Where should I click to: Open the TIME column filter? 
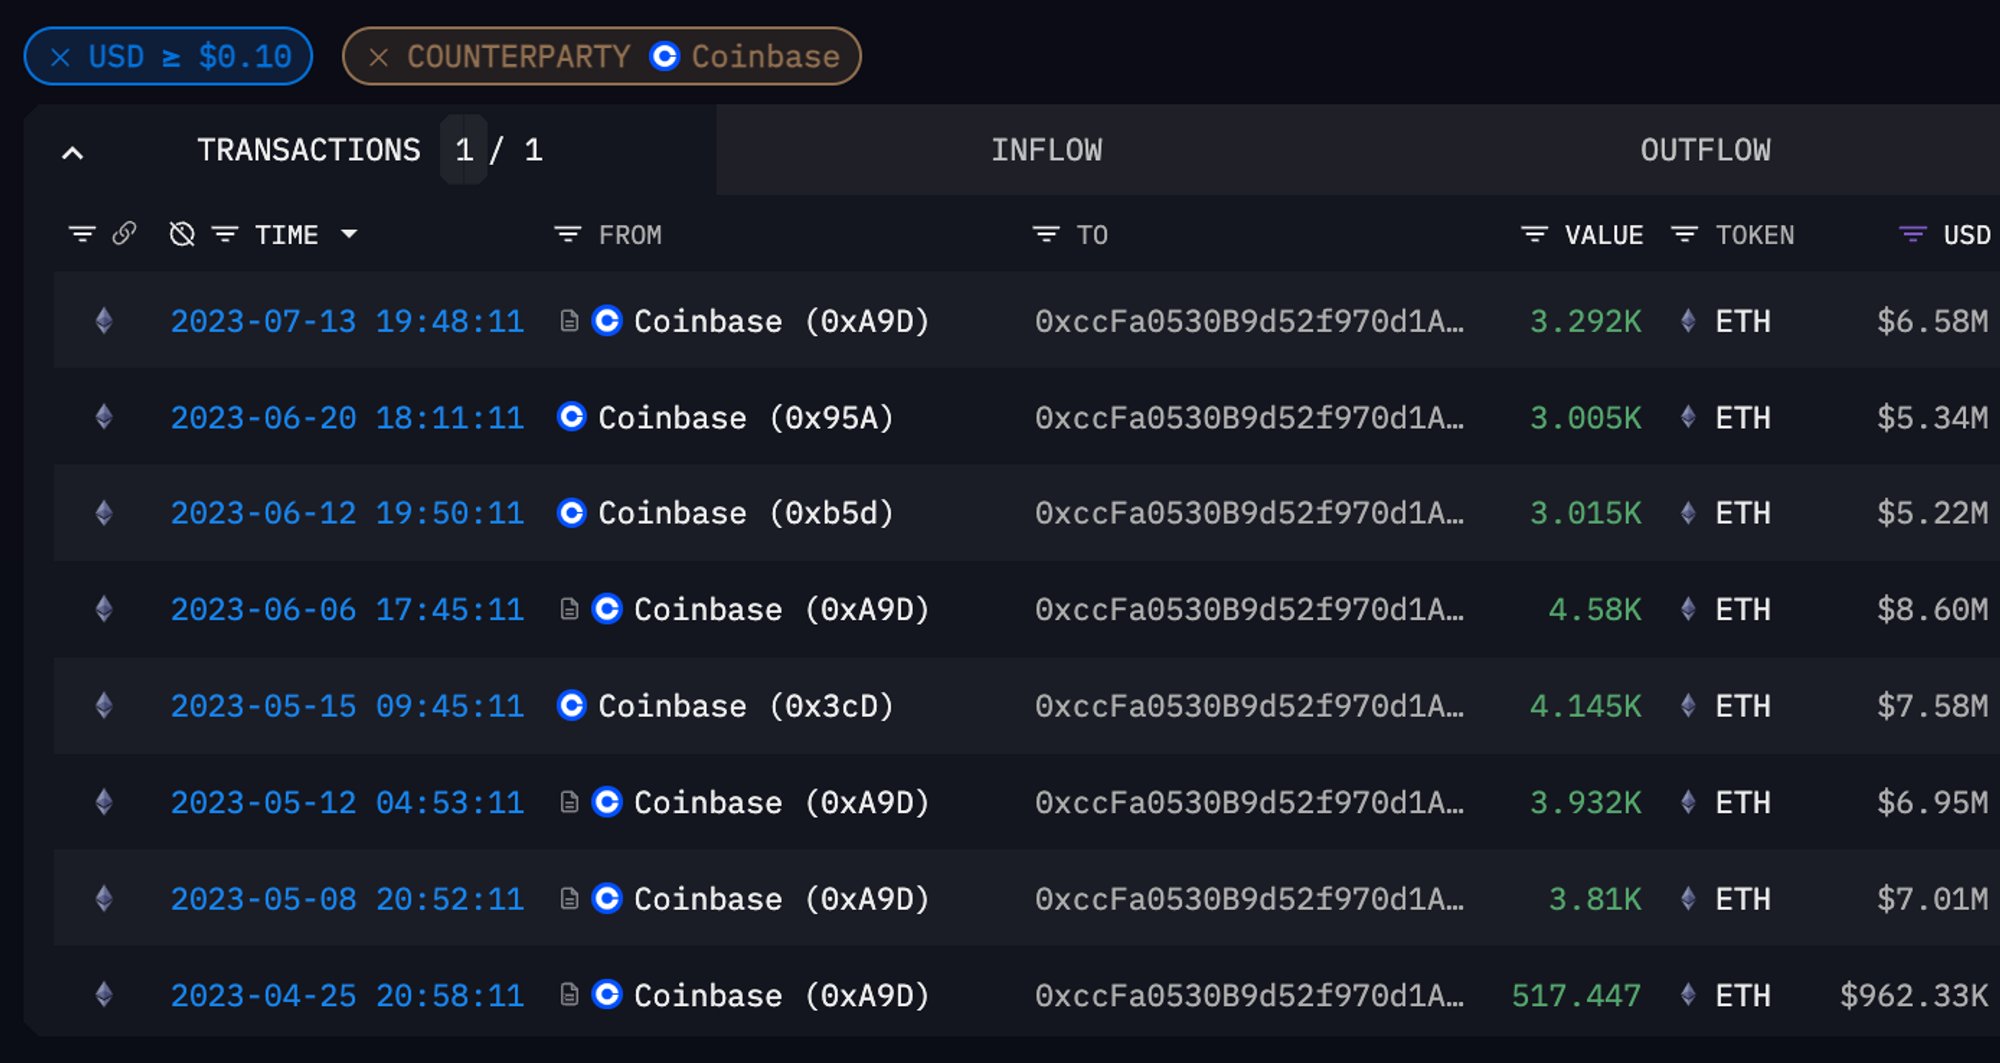tap(225, 234)
